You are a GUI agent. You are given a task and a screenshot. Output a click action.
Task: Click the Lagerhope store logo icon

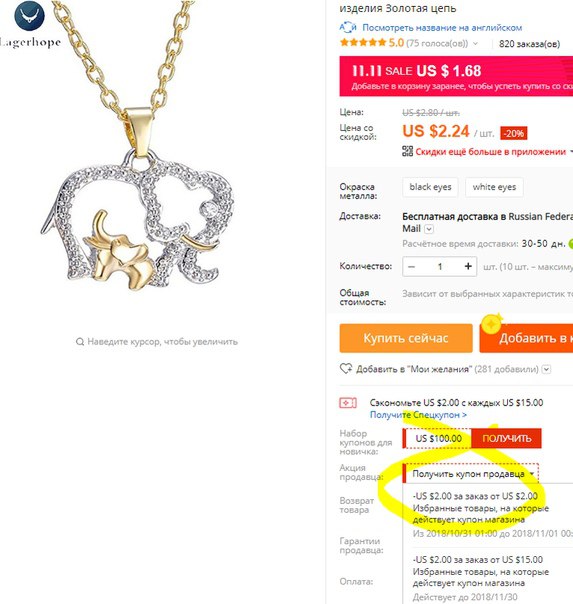coord(29,15)
